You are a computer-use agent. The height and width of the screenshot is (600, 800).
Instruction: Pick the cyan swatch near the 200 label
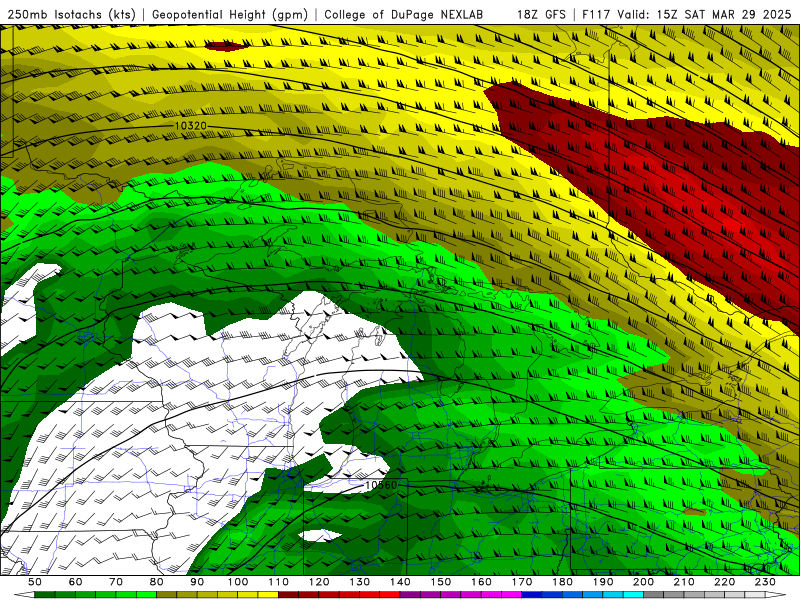click(633, 595)
